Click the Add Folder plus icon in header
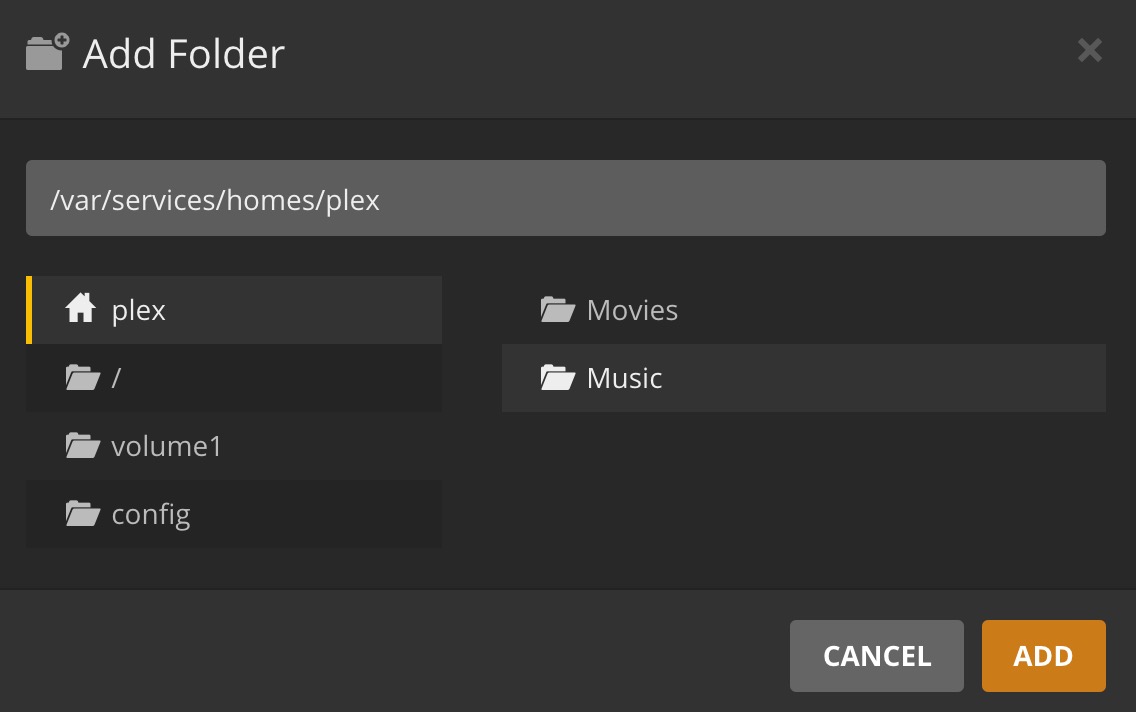 47,52
